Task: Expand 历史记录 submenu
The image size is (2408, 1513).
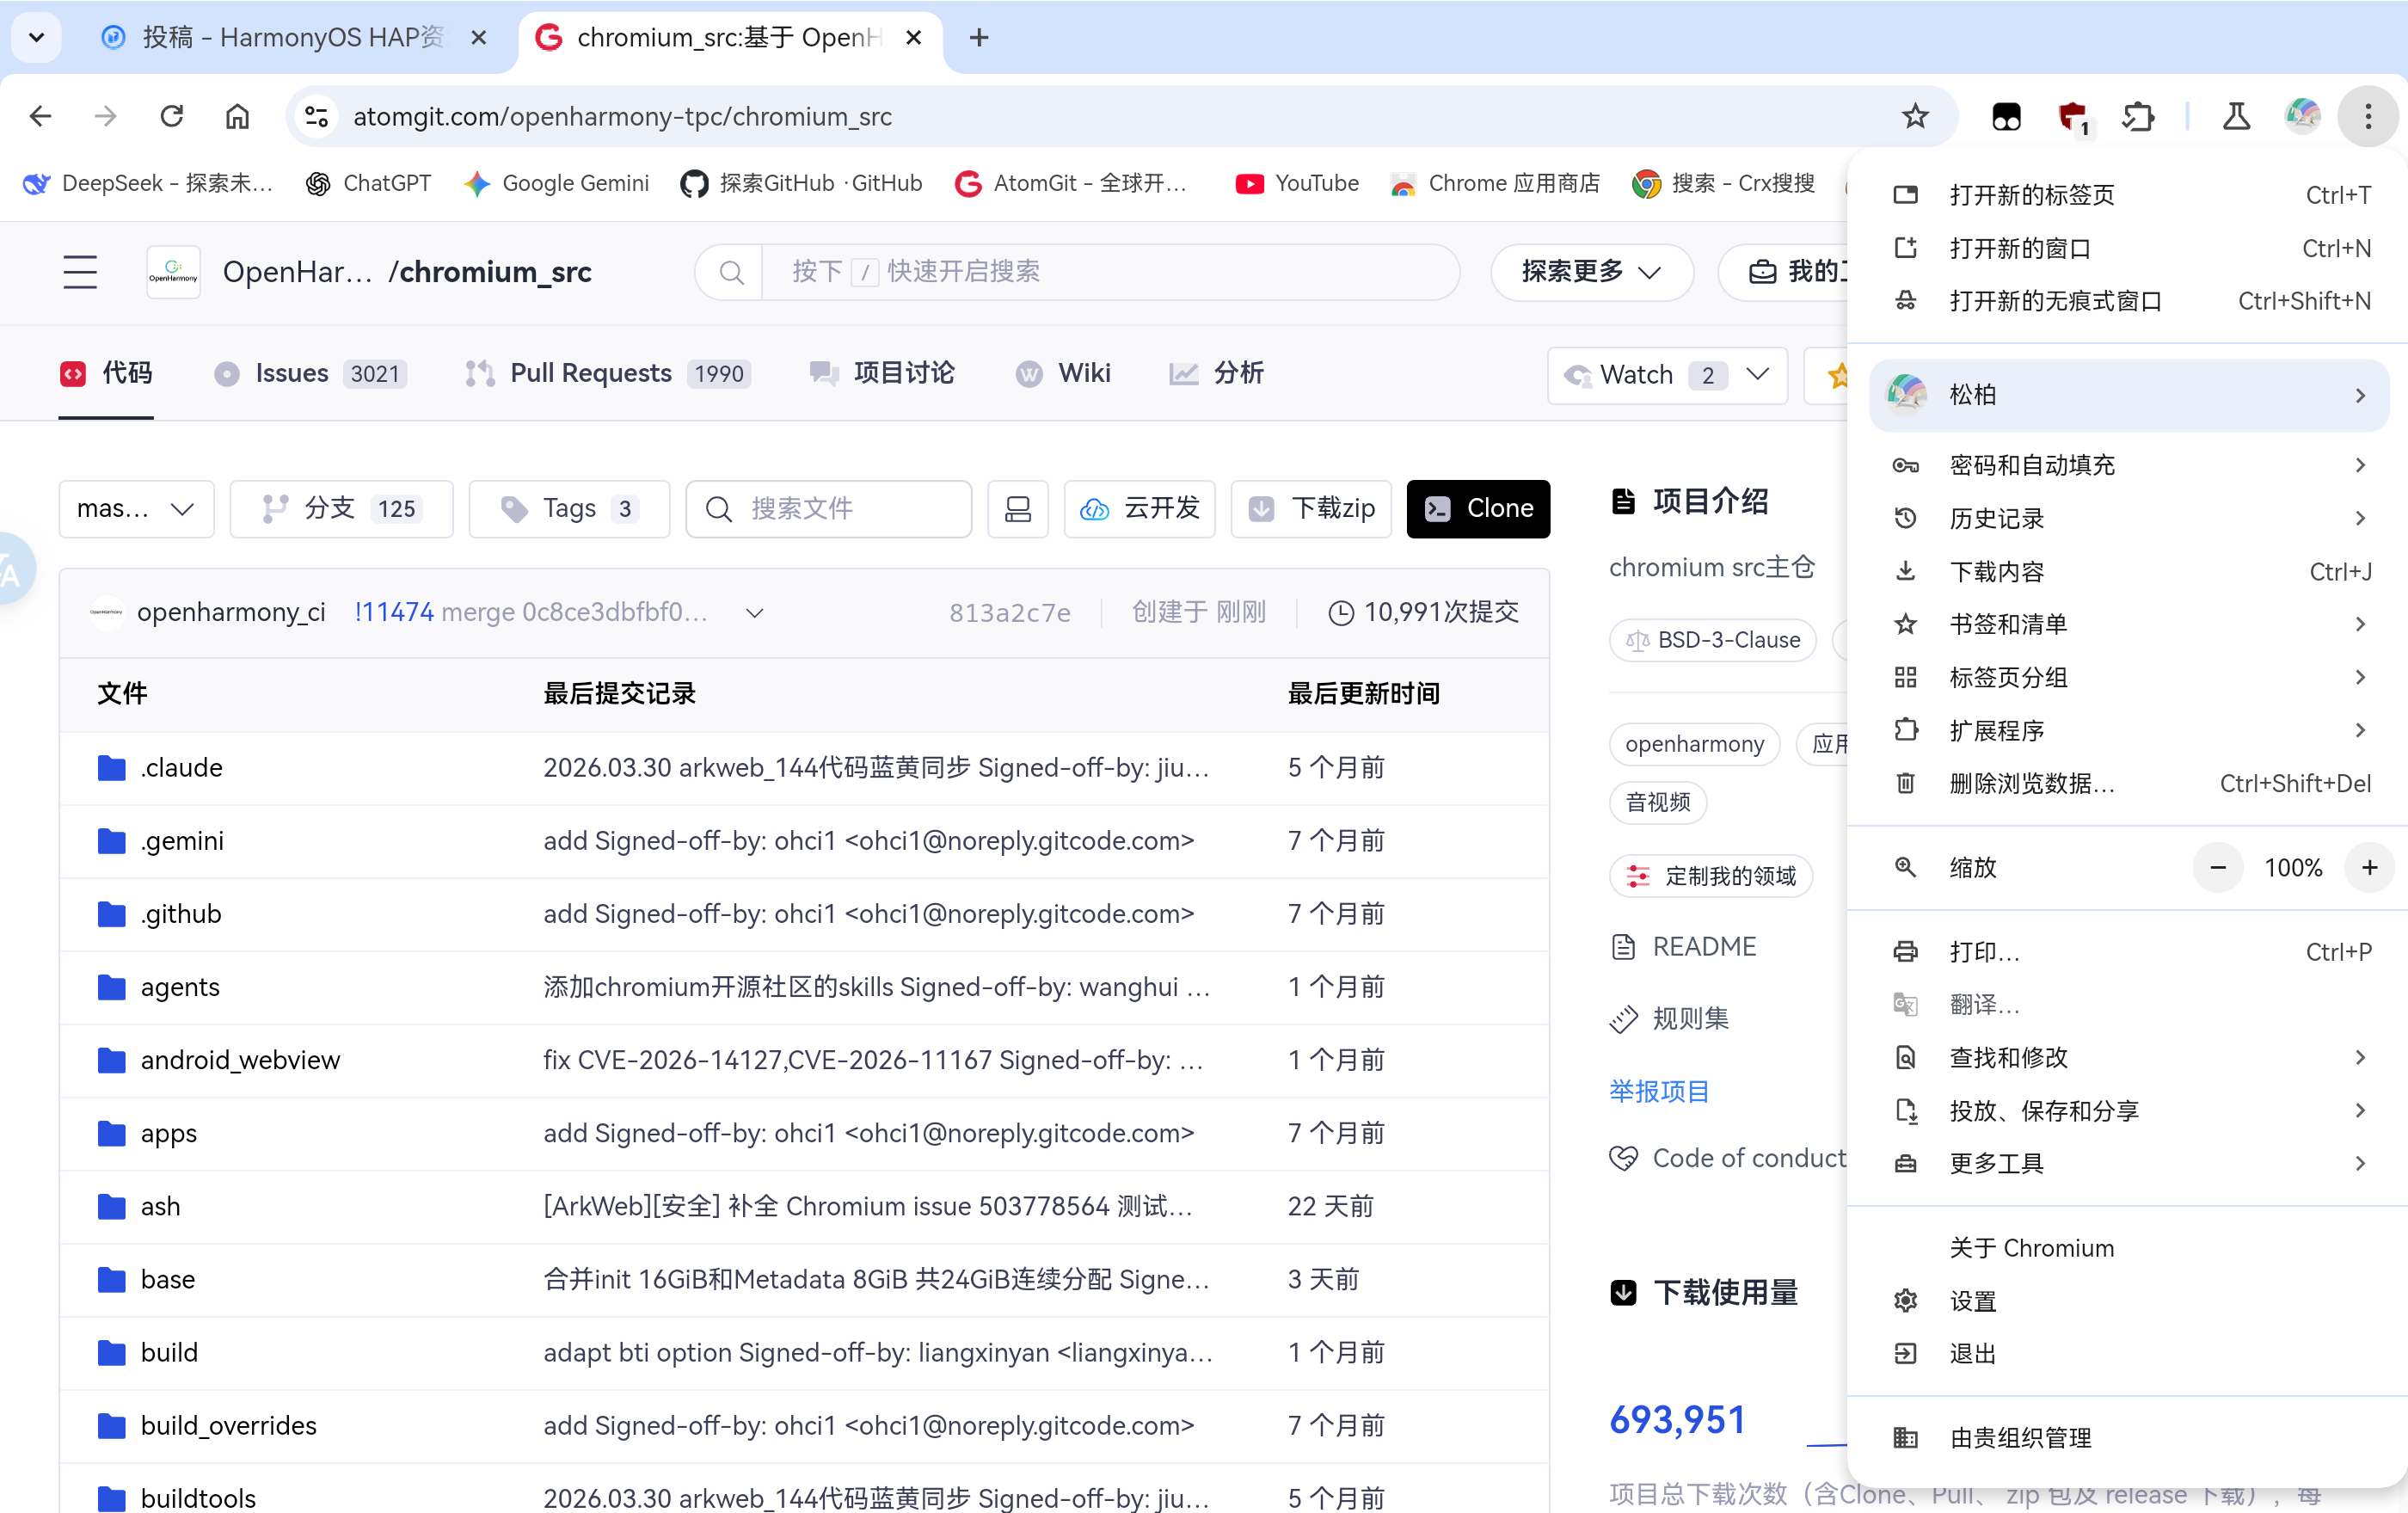Action: (2128, 518)
